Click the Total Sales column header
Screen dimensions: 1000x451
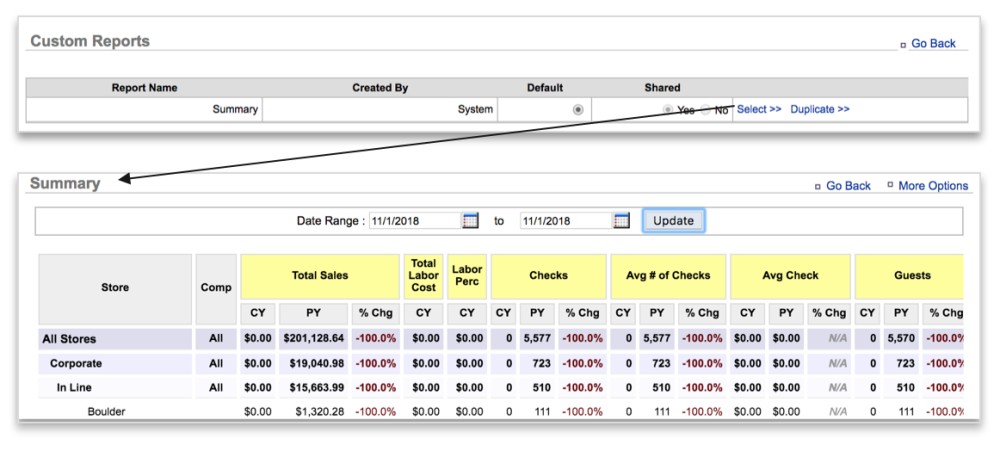pyautogui.click(x=319, y=275)
